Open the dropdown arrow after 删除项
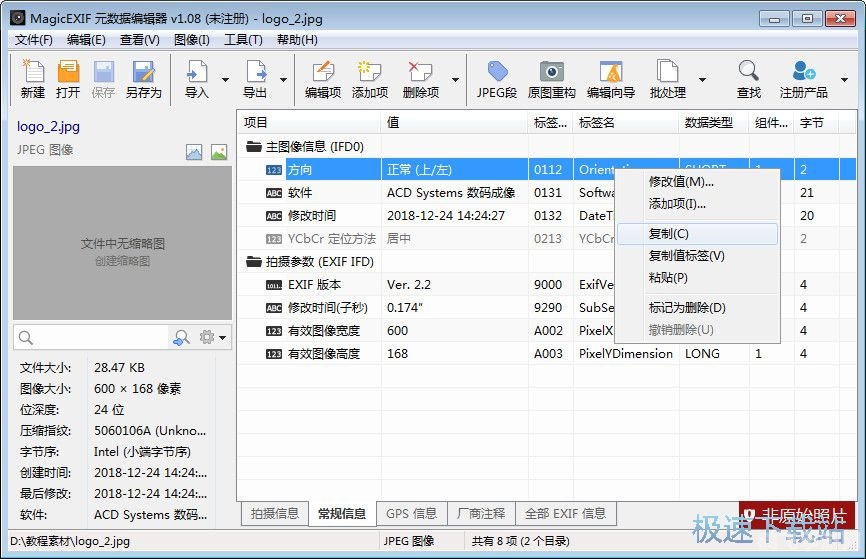 [x=455, y=80]
